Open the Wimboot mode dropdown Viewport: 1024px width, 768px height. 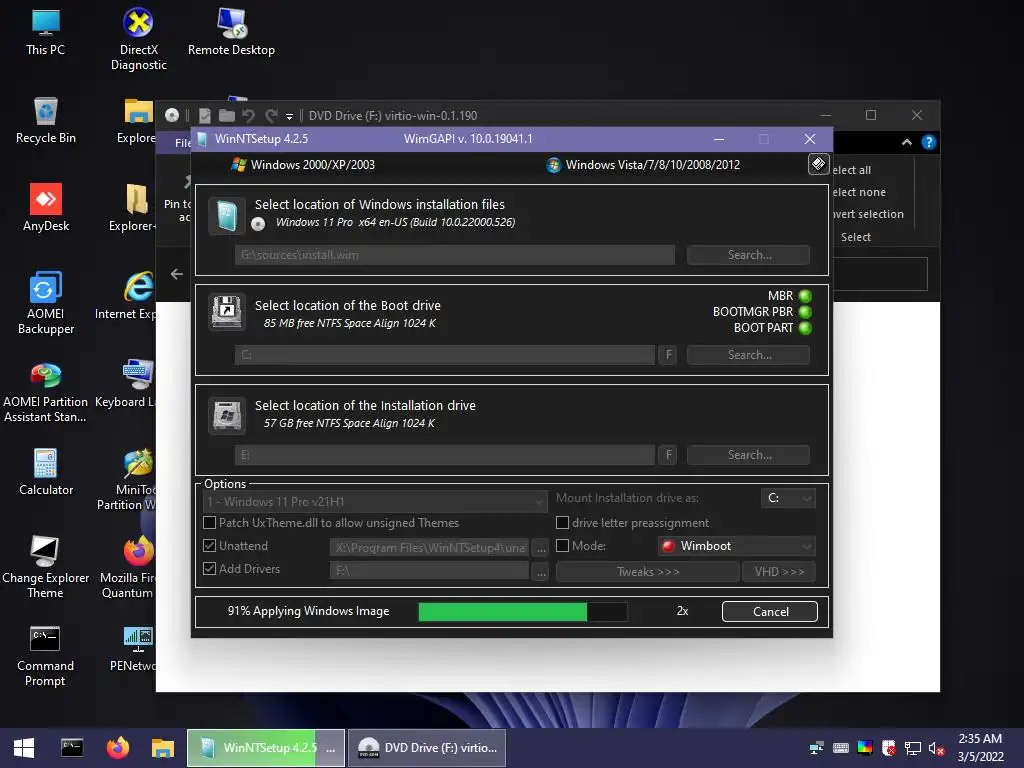click(x=737, y=546)
